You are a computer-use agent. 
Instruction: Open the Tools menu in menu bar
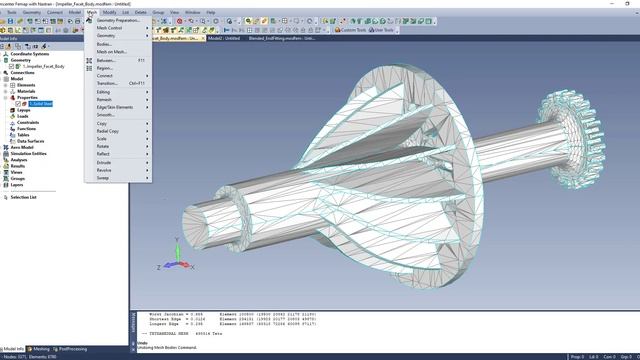[11, 13]
